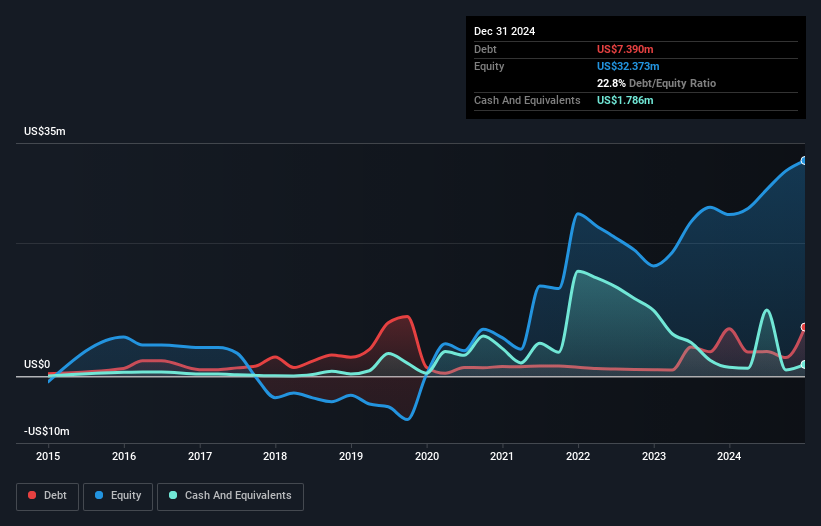Select the red Debt endpoint marker at Dec 2024
The height and width of the screenshot is (526, 821).
[804, 327]
